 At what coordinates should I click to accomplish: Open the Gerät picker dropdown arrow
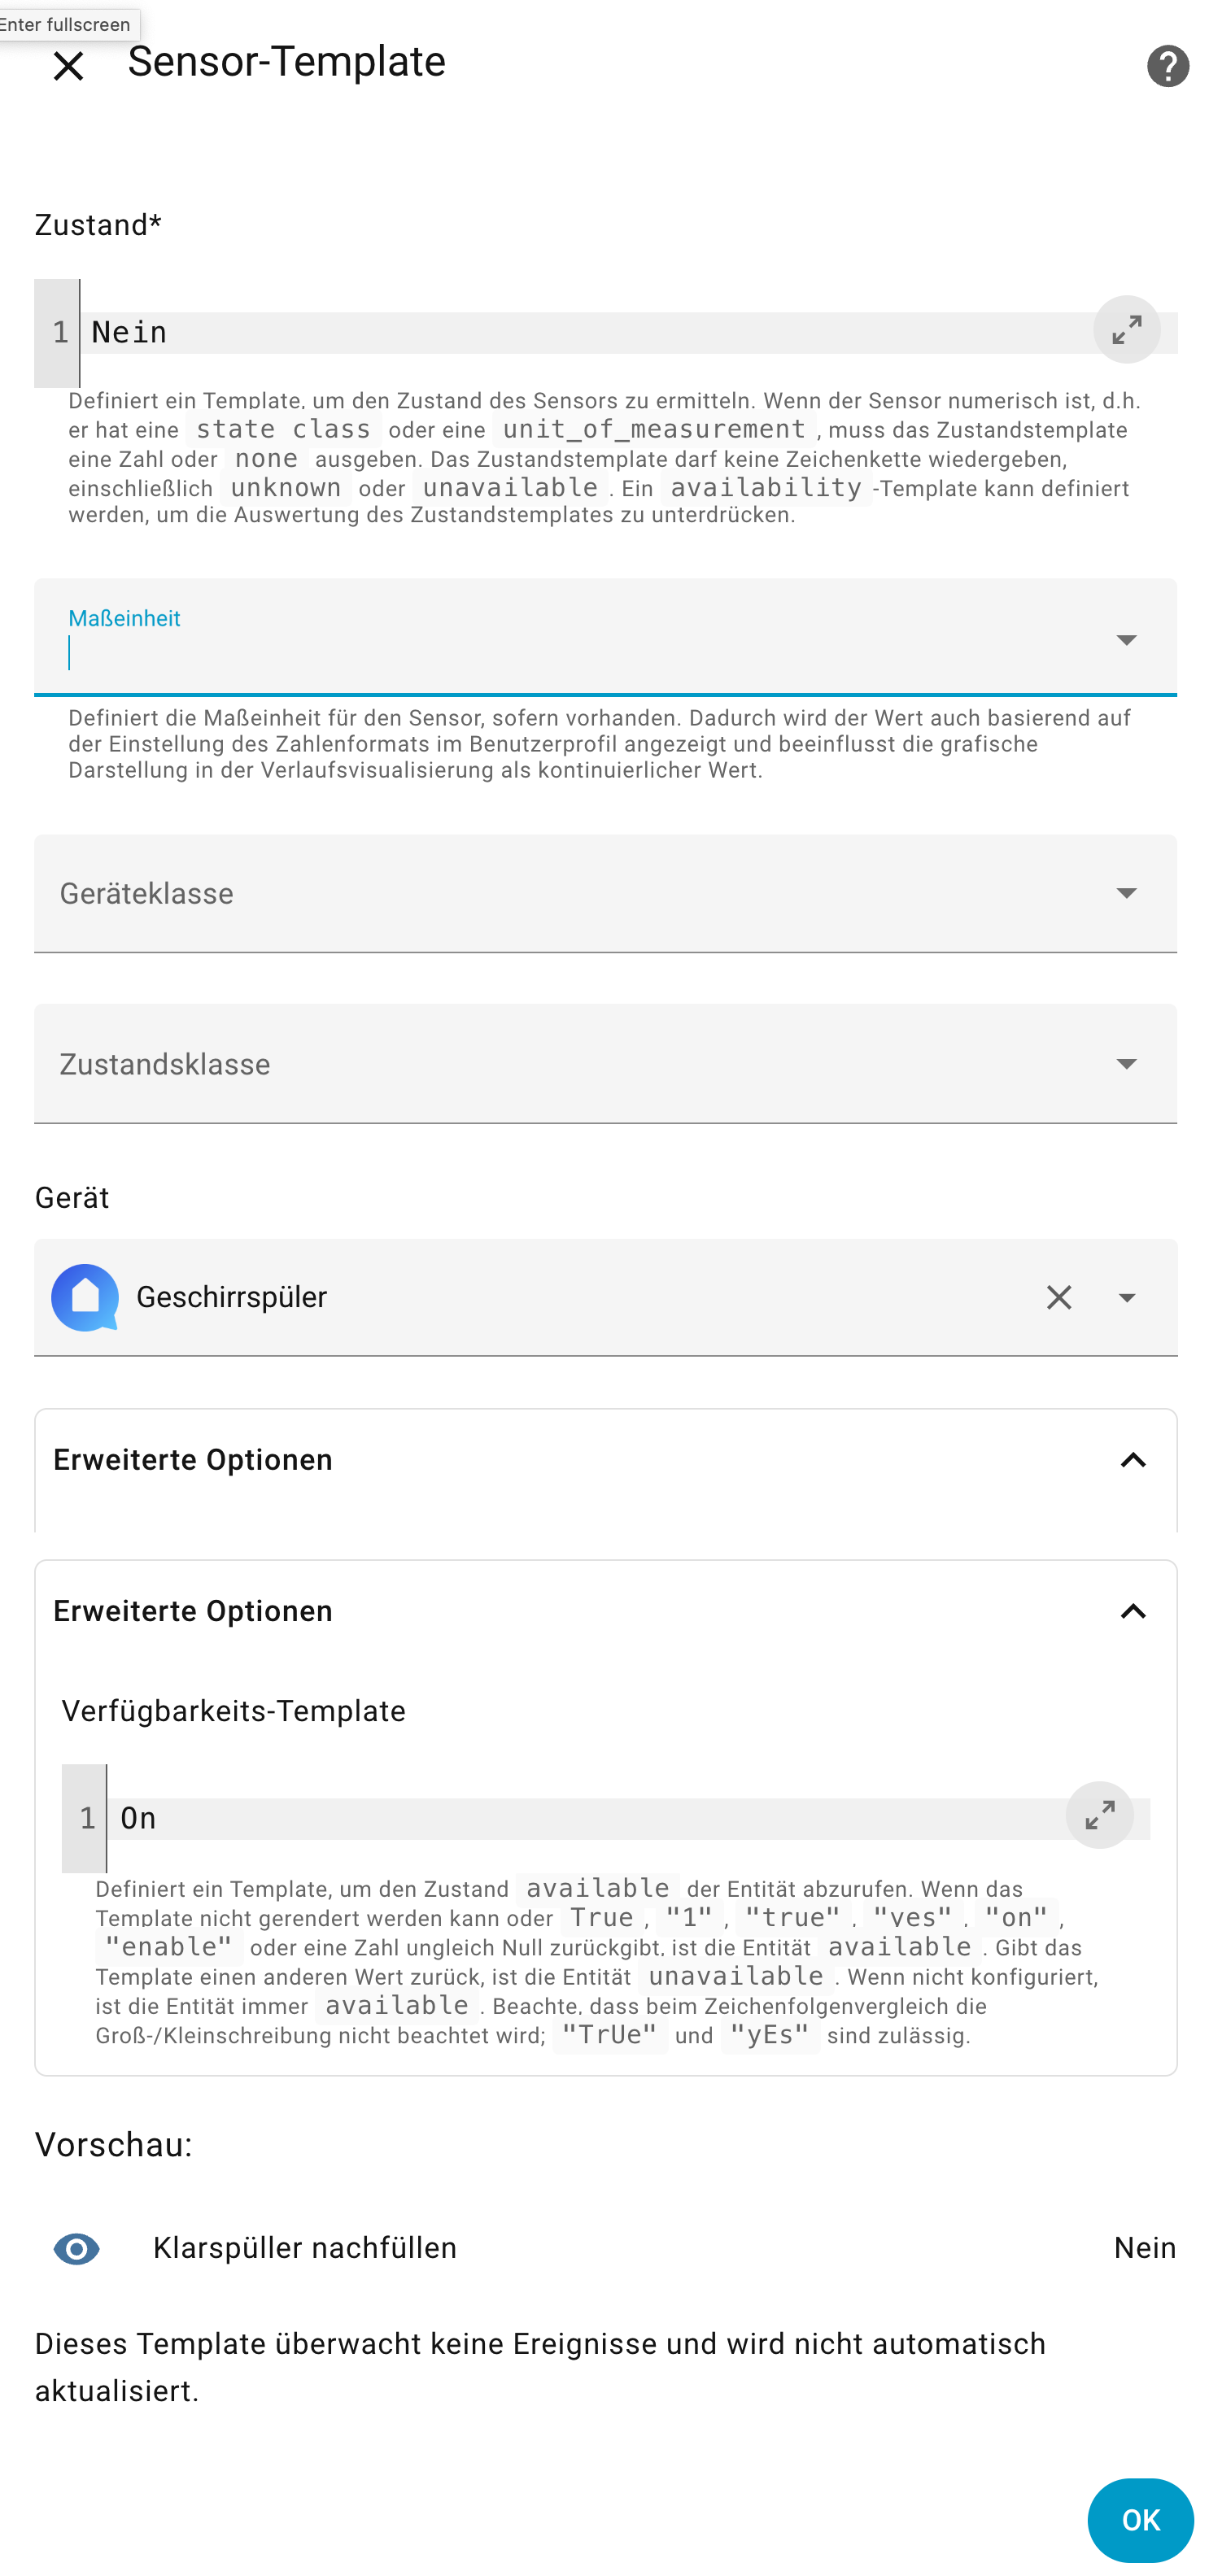[1127, 1298]
